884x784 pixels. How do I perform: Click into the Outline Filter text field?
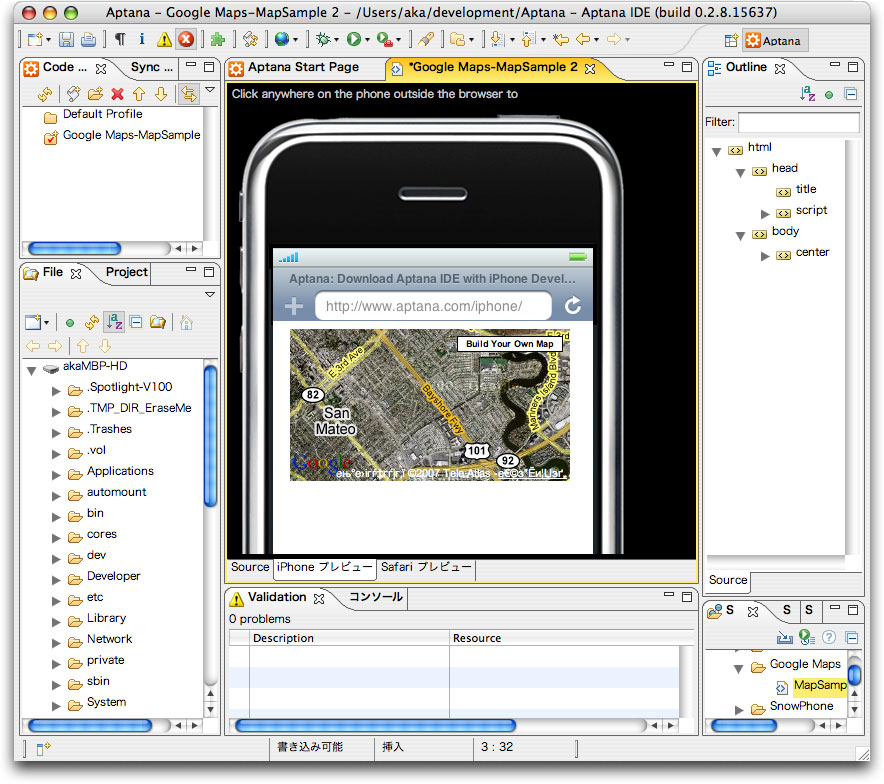click(x=798, y=122)
